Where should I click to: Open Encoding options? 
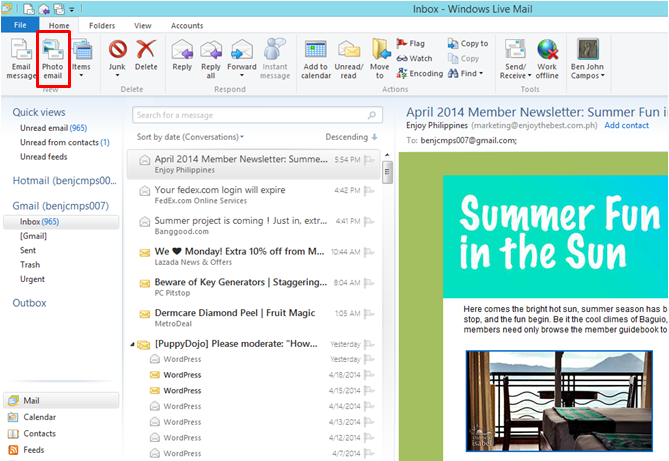420,73
